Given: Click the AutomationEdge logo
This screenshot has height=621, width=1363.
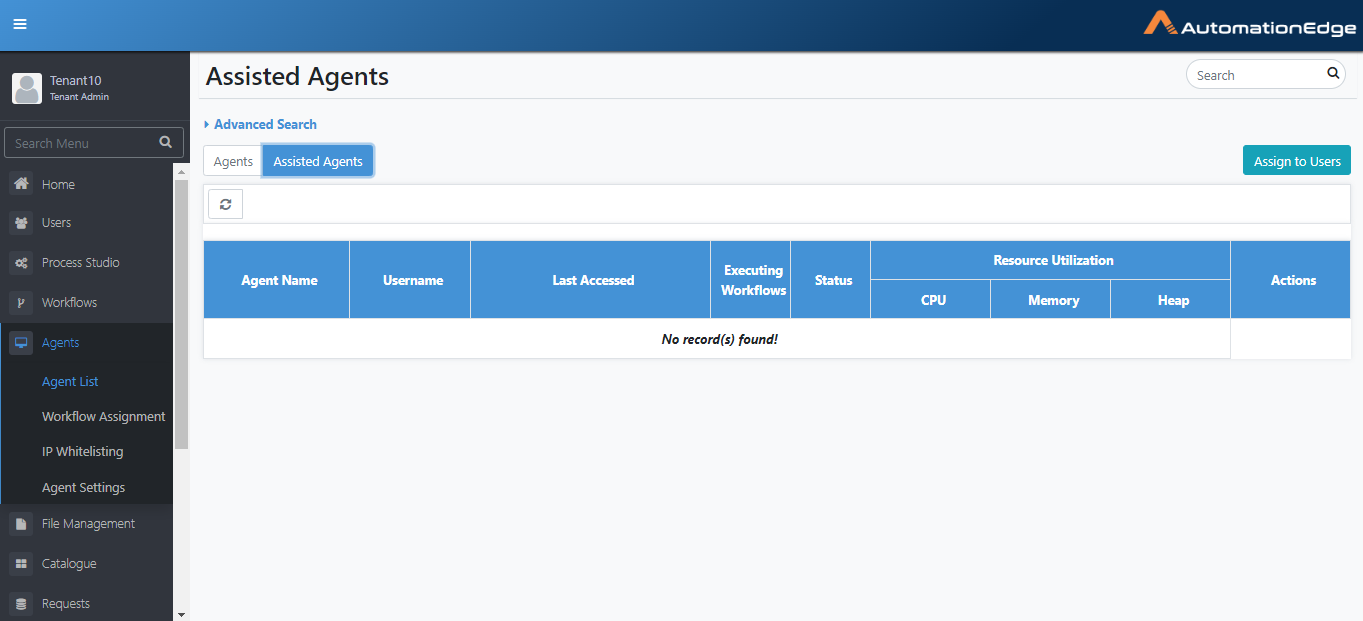Looking at the screenshot, I should point(1249,25).
